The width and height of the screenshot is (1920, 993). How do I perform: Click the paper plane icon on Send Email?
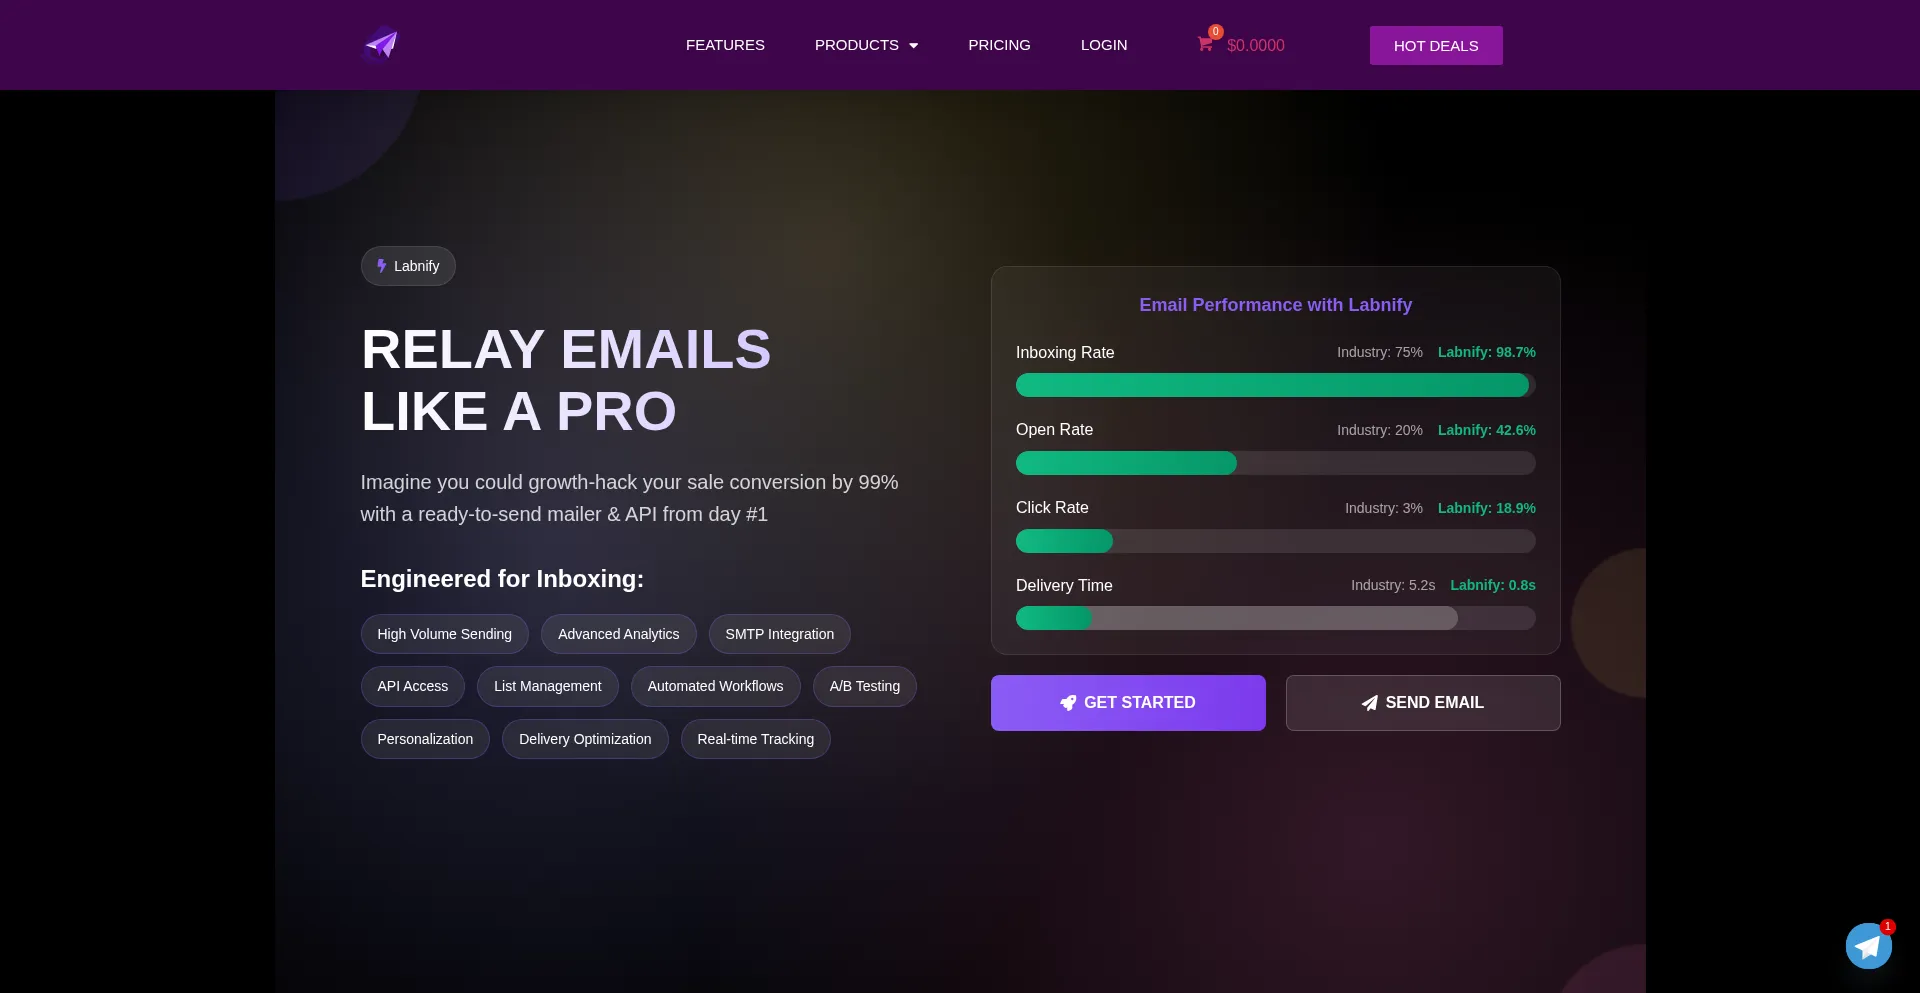1370,703
